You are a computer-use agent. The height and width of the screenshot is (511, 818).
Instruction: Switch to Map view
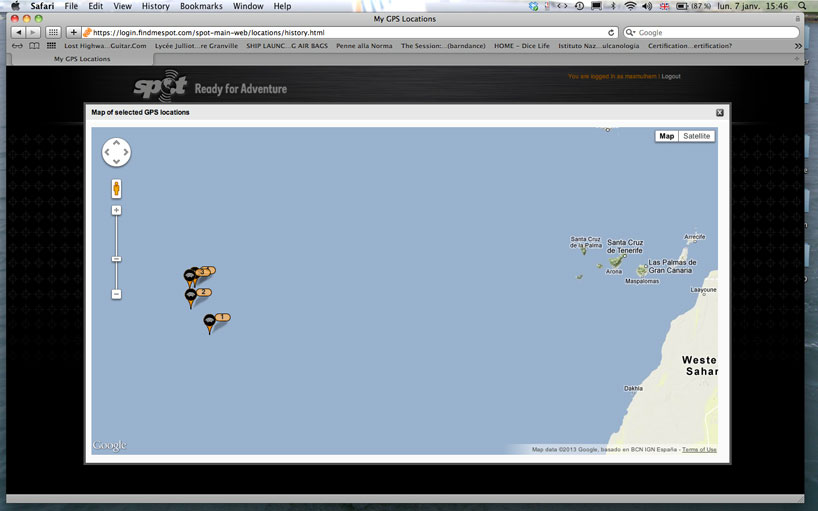(667, 136)
